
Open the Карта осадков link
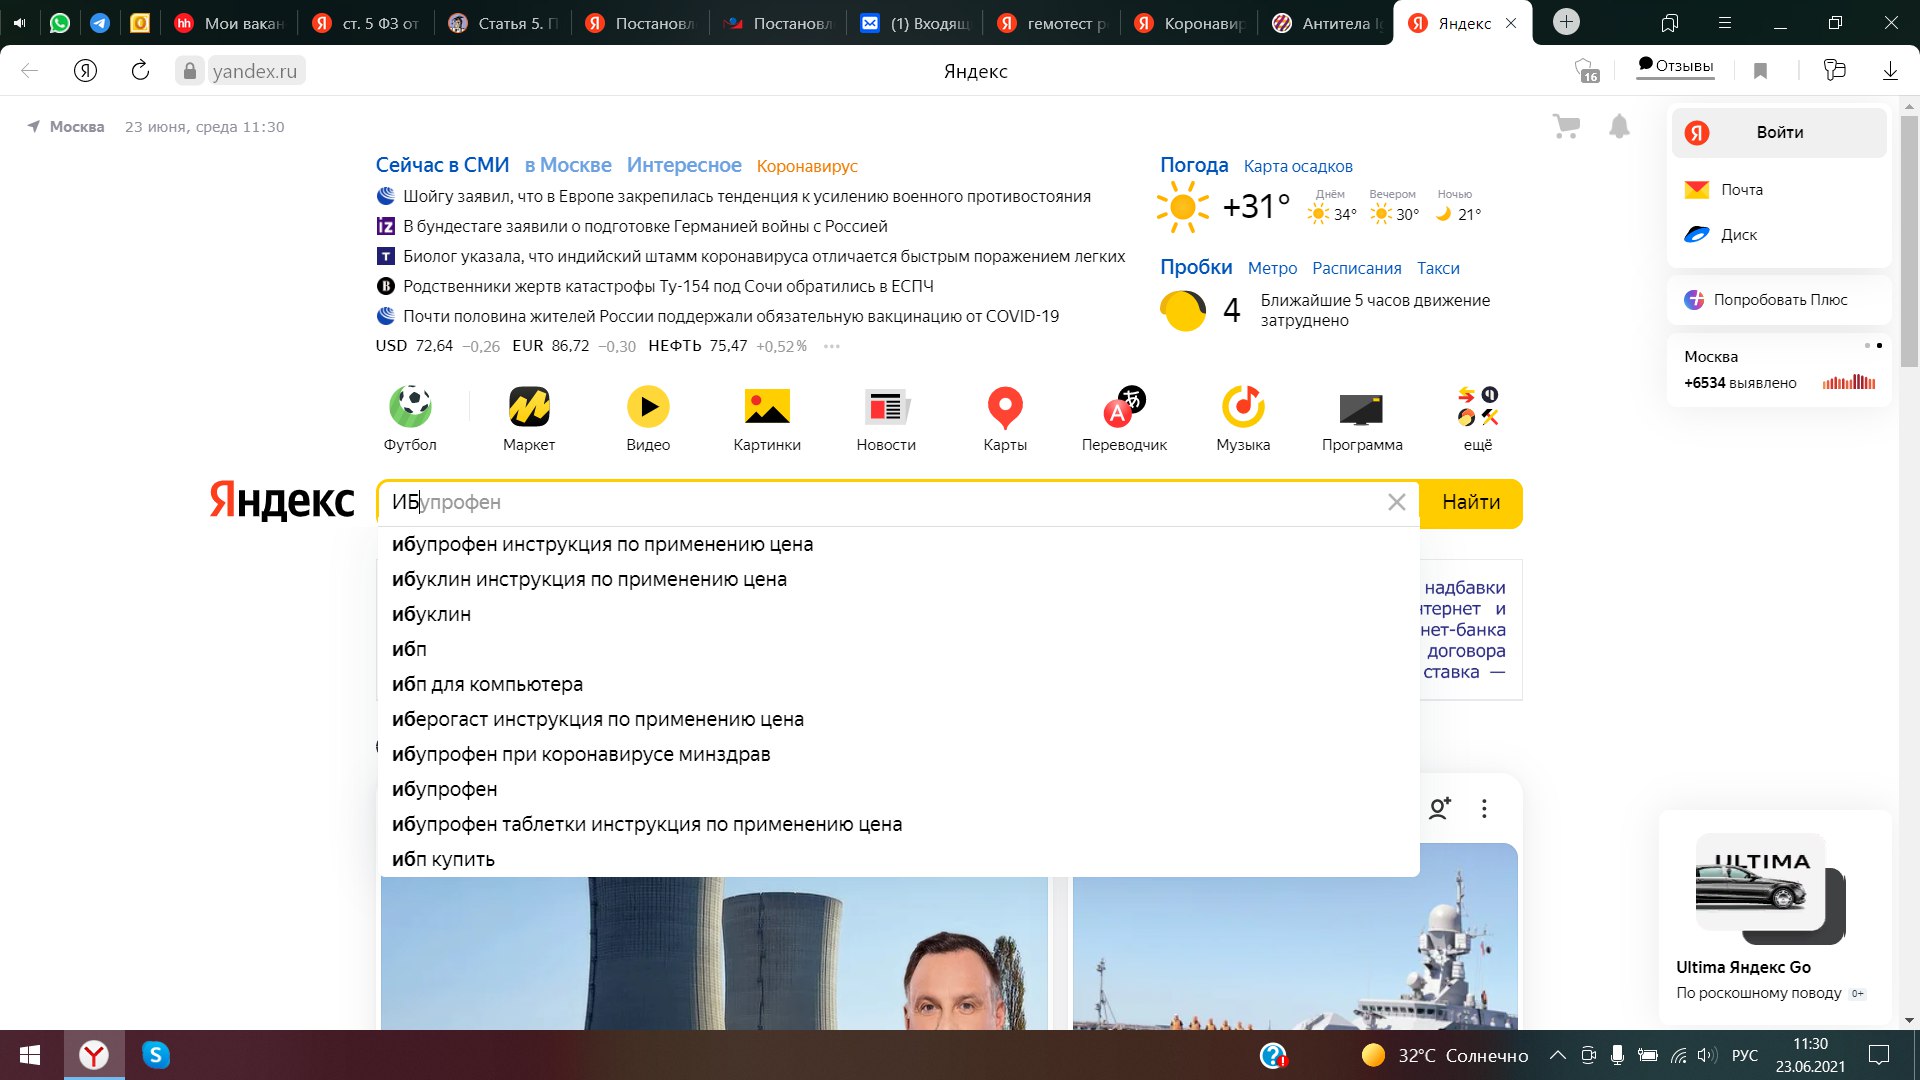[x=1298, y=166]
